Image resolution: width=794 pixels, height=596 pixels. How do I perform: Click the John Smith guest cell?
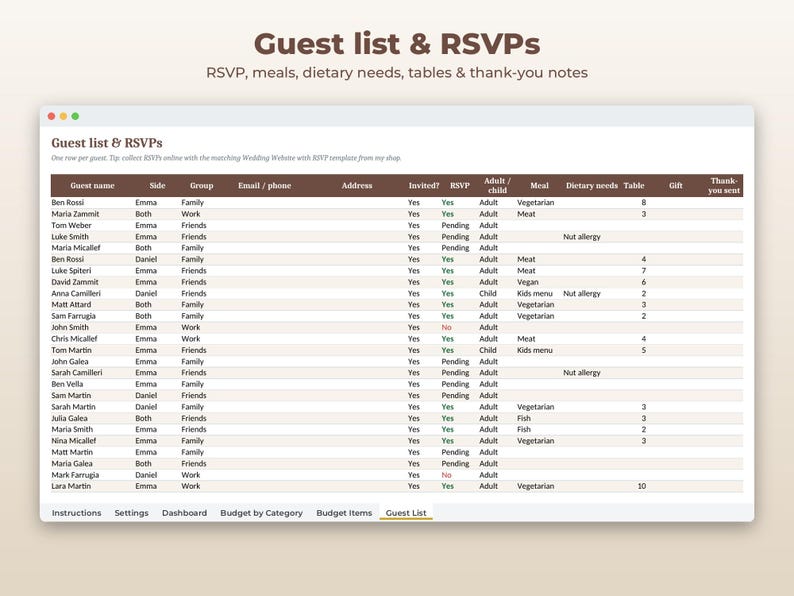coord(70,327)
